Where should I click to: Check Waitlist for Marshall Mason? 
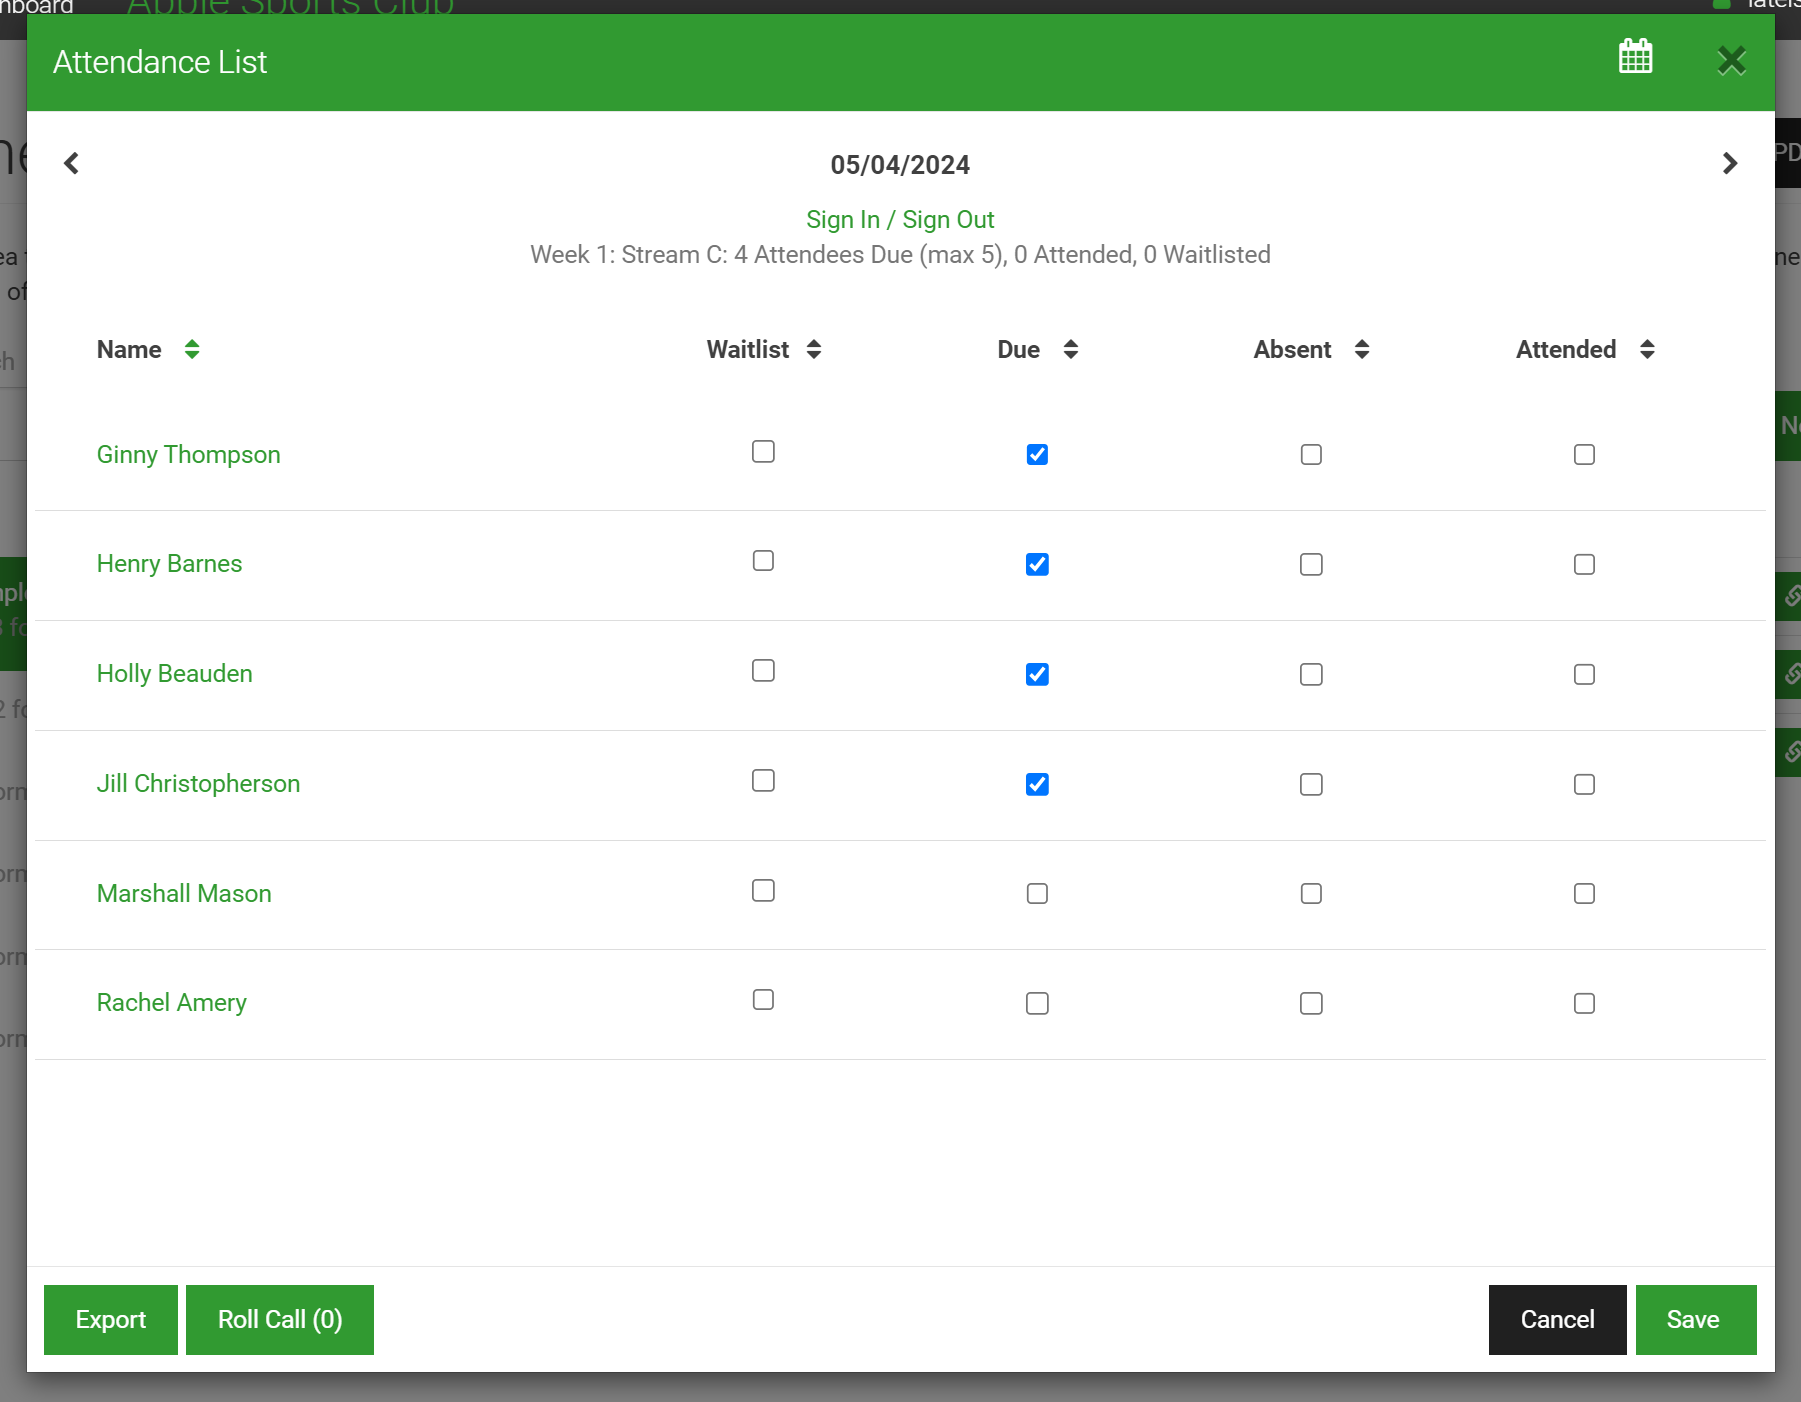763,891
